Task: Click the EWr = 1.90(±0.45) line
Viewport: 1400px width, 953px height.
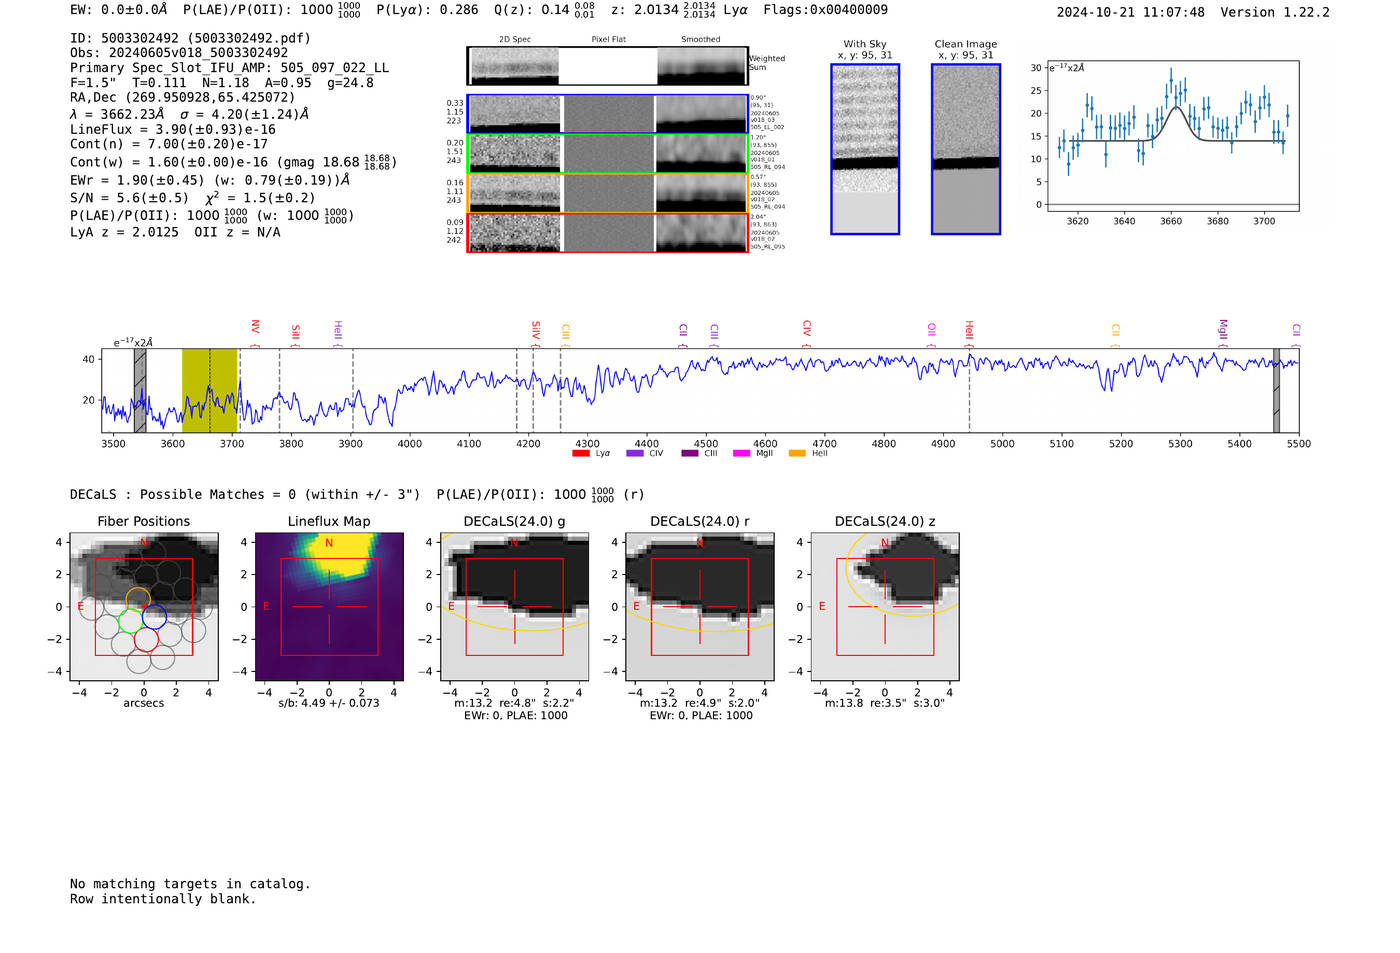Action: coord(210,181)
